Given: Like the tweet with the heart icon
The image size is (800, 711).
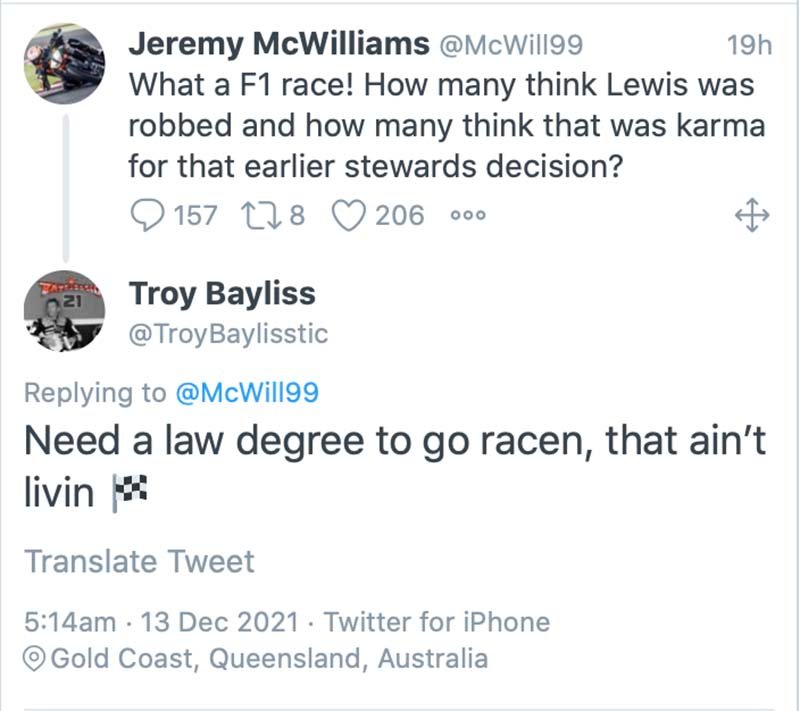Looking at the screenshot, I should click(350, 215).
